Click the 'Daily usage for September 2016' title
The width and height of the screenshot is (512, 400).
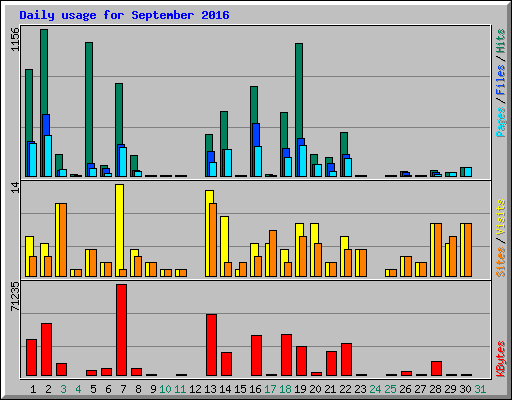click(x=124, y=15)
